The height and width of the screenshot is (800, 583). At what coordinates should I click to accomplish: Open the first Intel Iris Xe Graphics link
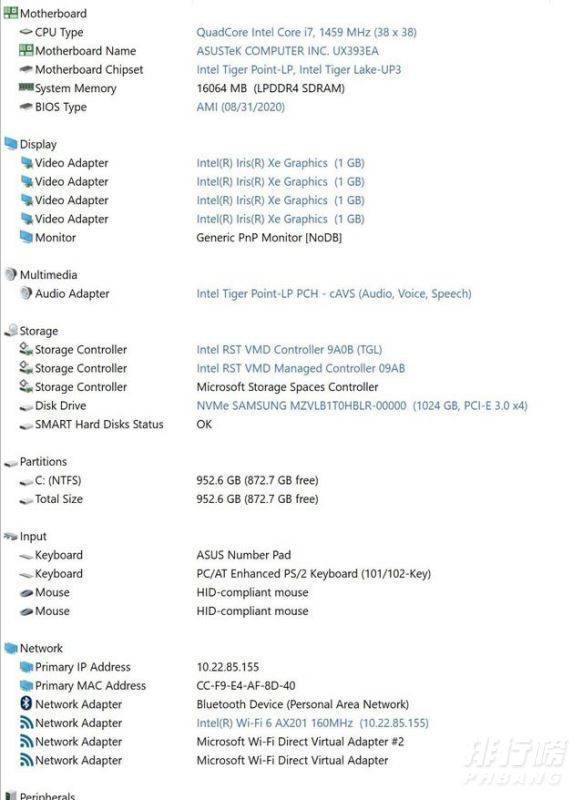pos(280,163)
